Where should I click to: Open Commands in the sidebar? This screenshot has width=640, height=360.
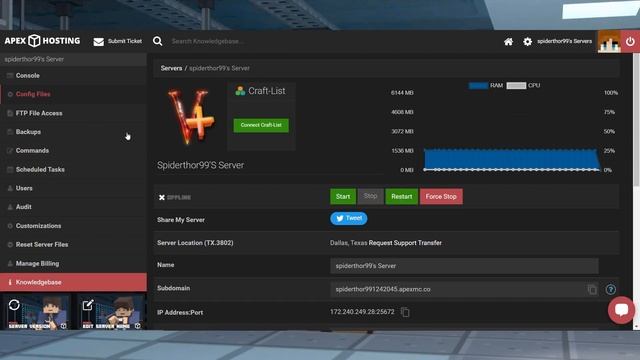[x=73, y=151]
